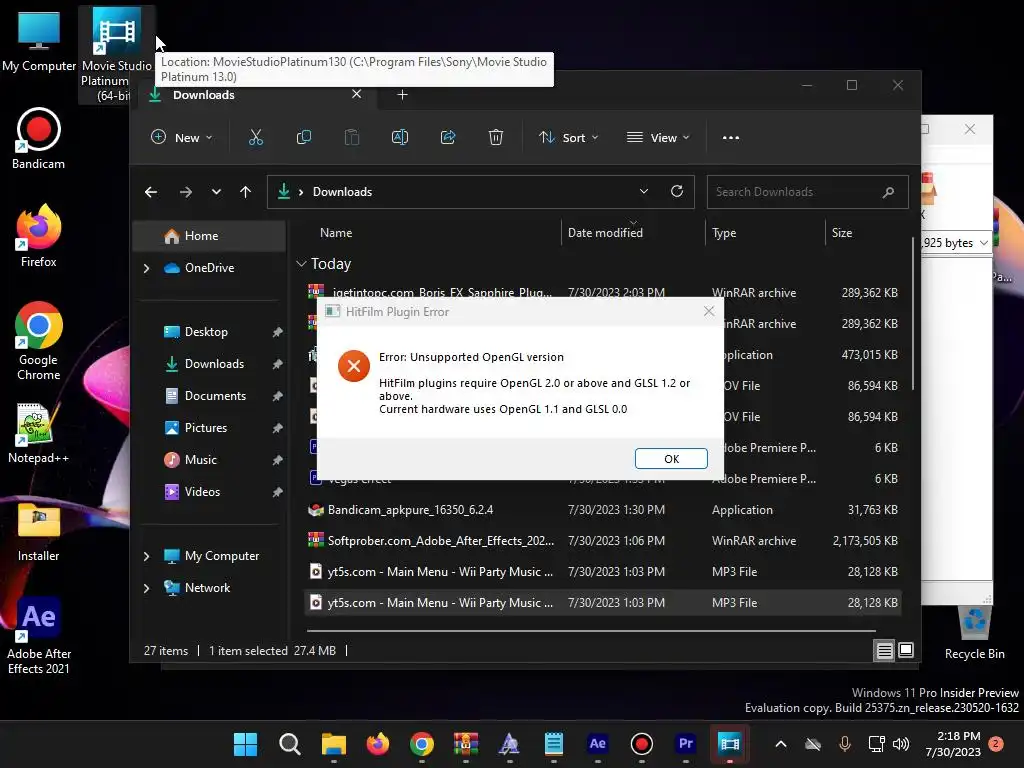The image size is (1024, 768).
Task: Select the Downloads tab
Action: pyautogui.click(x=255, y=95)
